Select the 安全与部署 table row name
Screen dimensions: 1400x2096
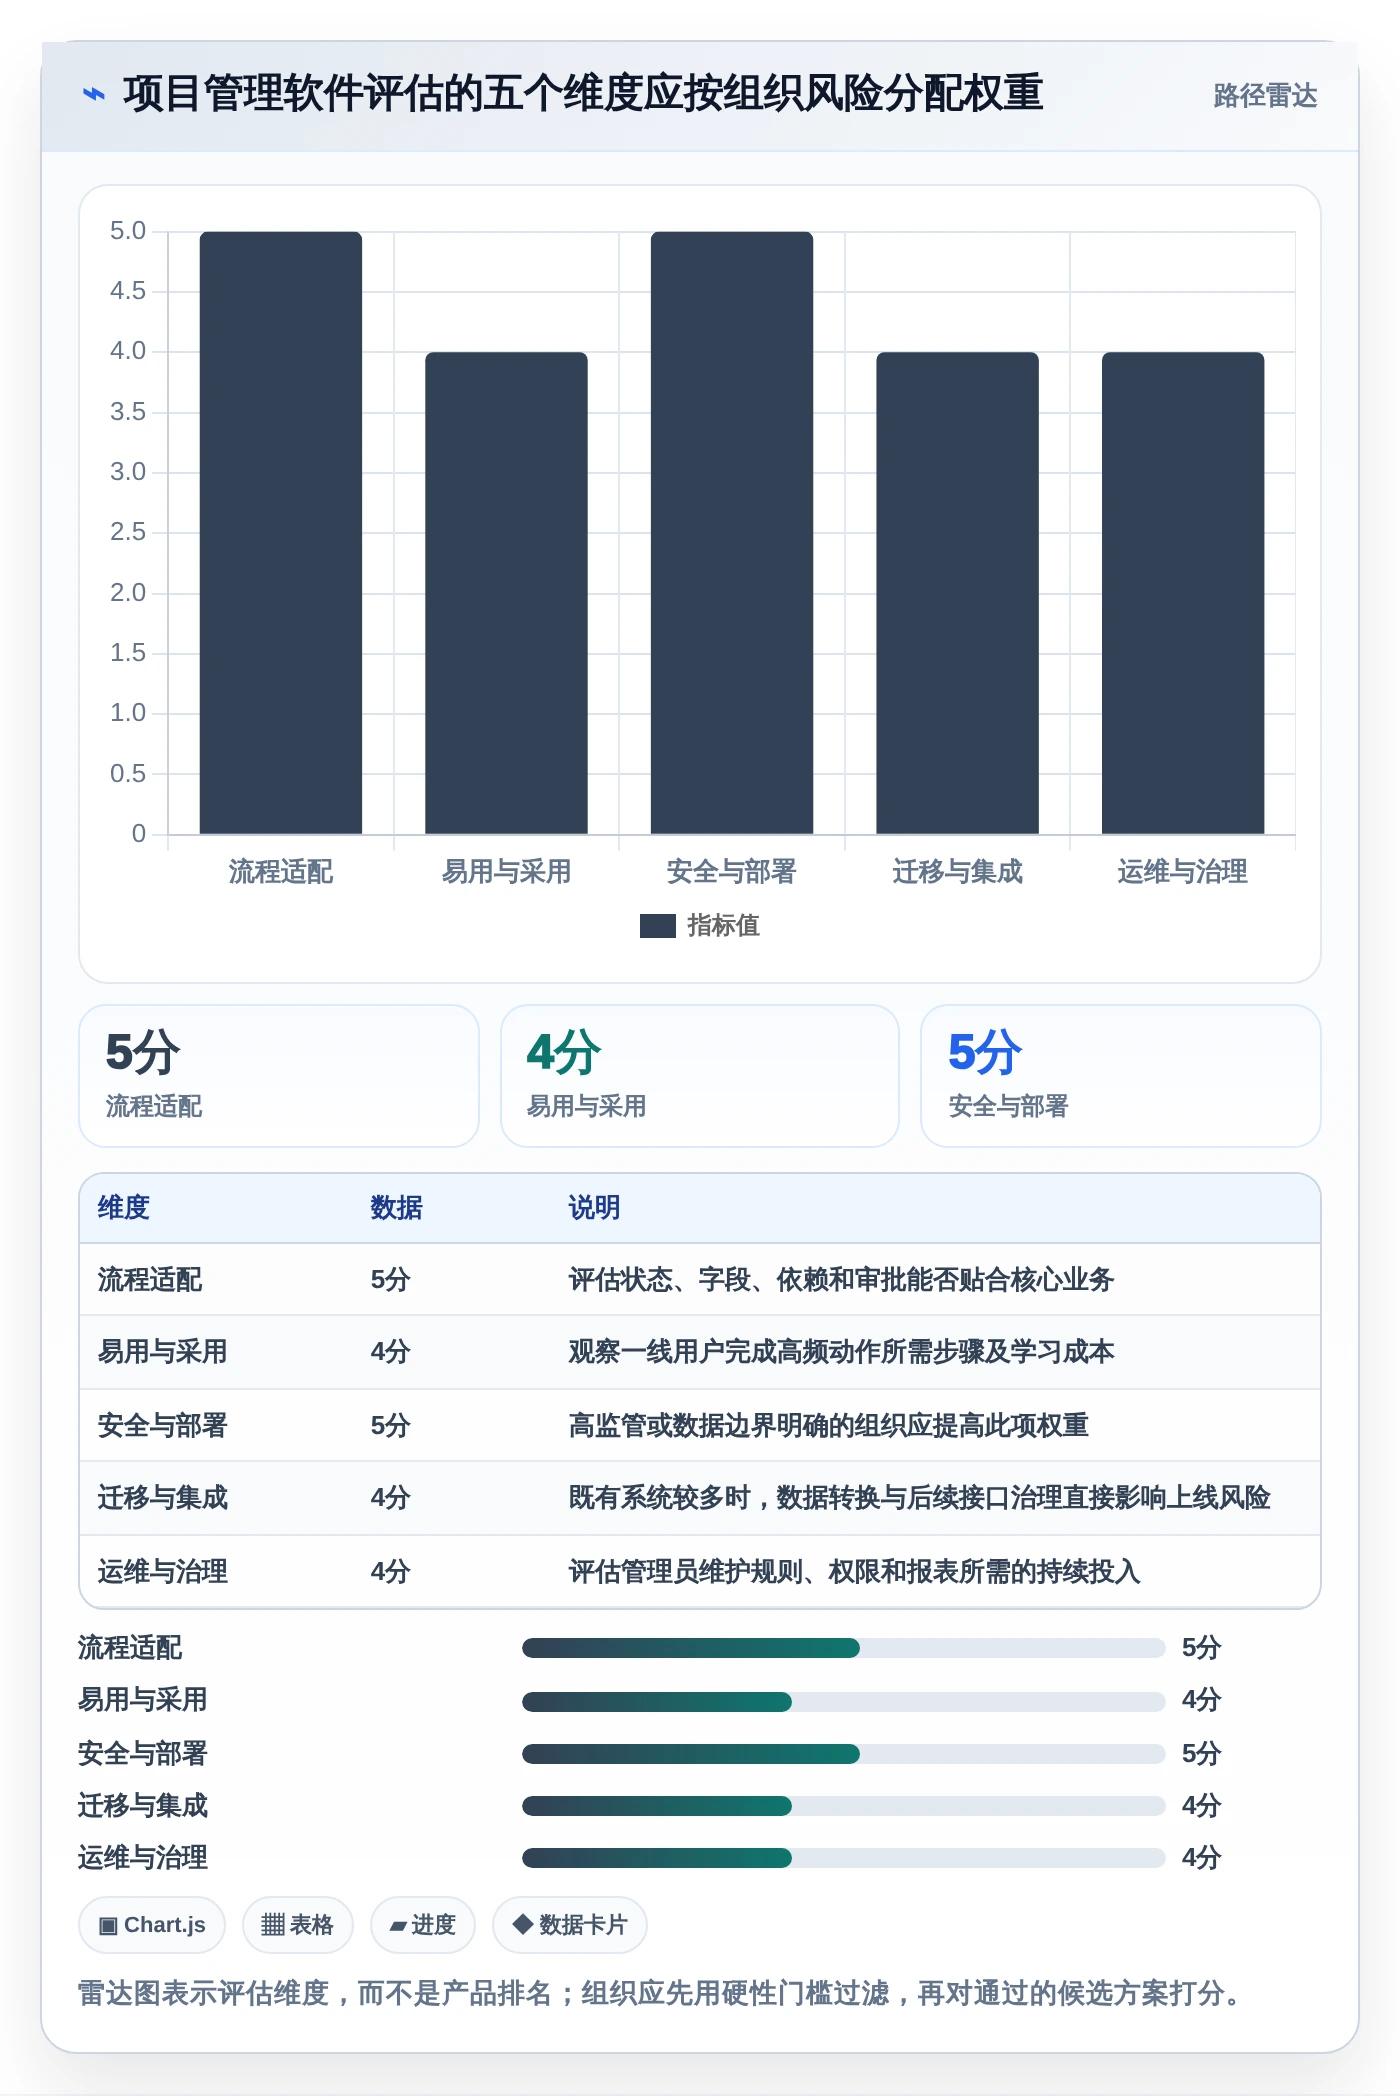click(163, 1426)
